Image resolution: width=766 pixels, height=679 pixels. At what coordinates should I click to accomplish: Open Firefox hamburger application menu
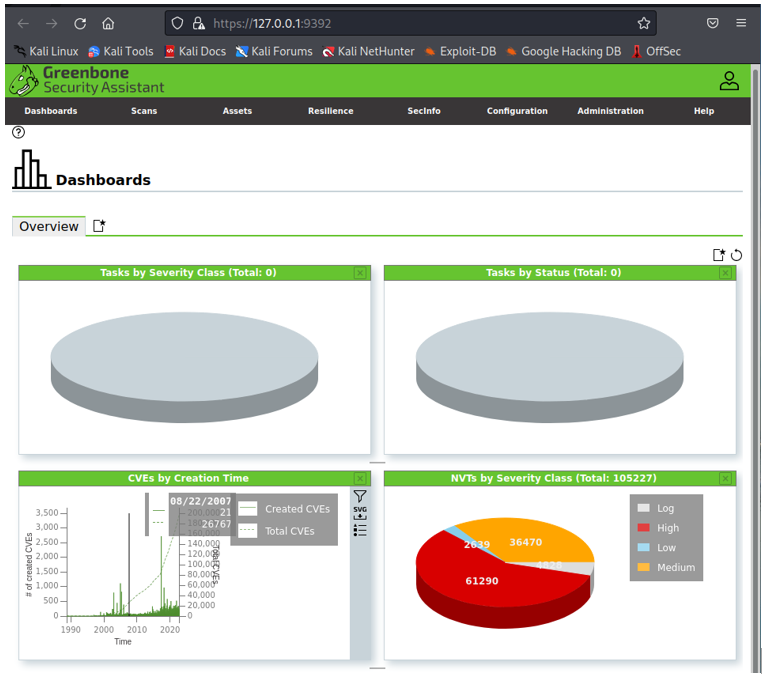coord(741,23)
